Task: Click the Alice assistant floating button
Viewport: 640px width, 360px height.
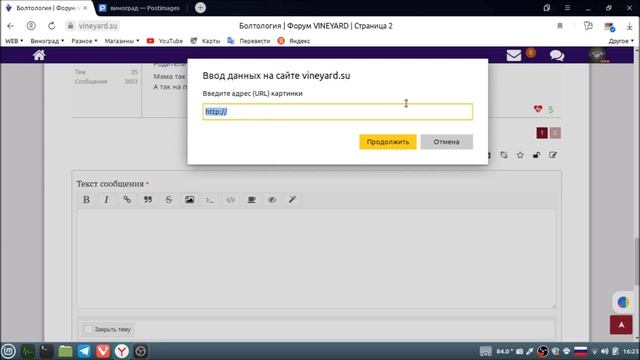Action: pyautogui.click(x=622, y=302)
